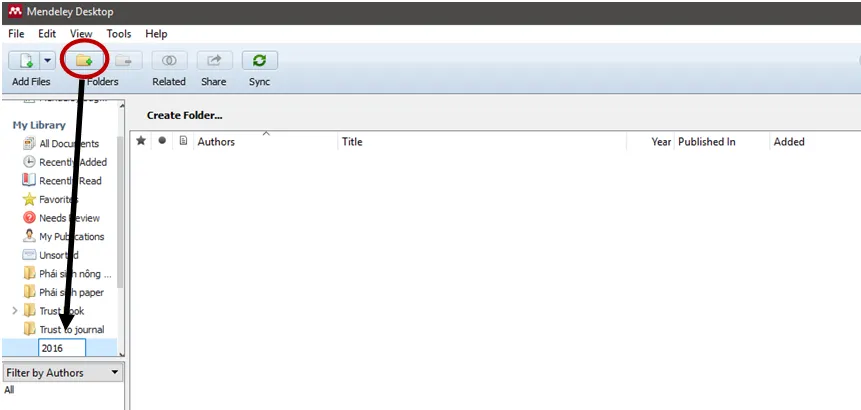Select All in author filter list
This screenshot has height=410, width=861.
[9, 390]
